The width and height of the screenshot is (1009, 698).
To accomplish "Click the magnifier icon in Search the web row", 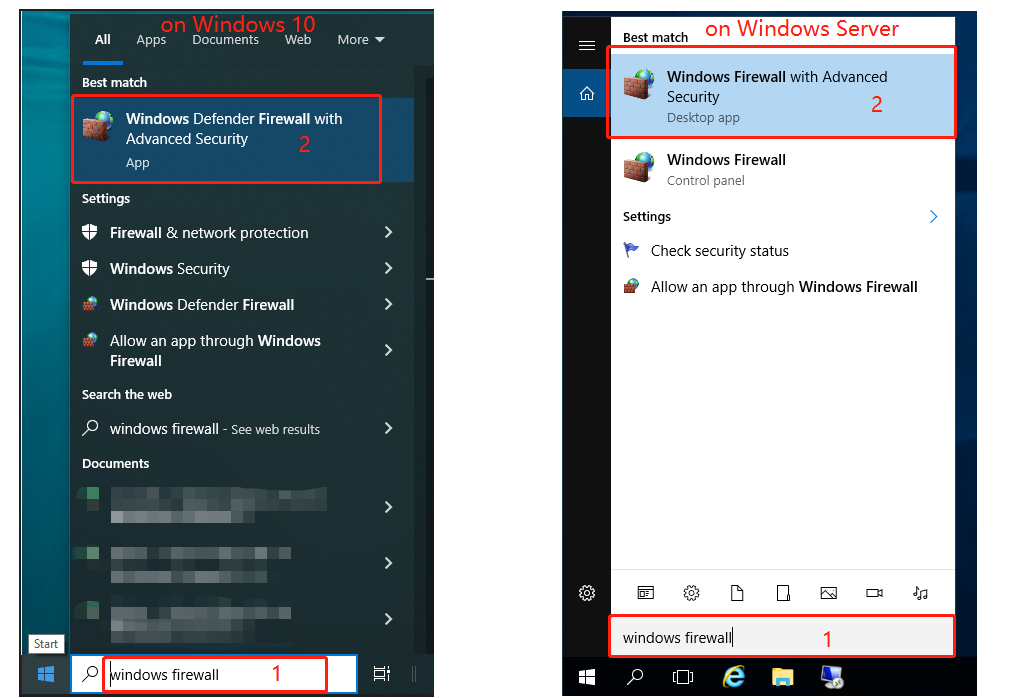I will (90, 428).
